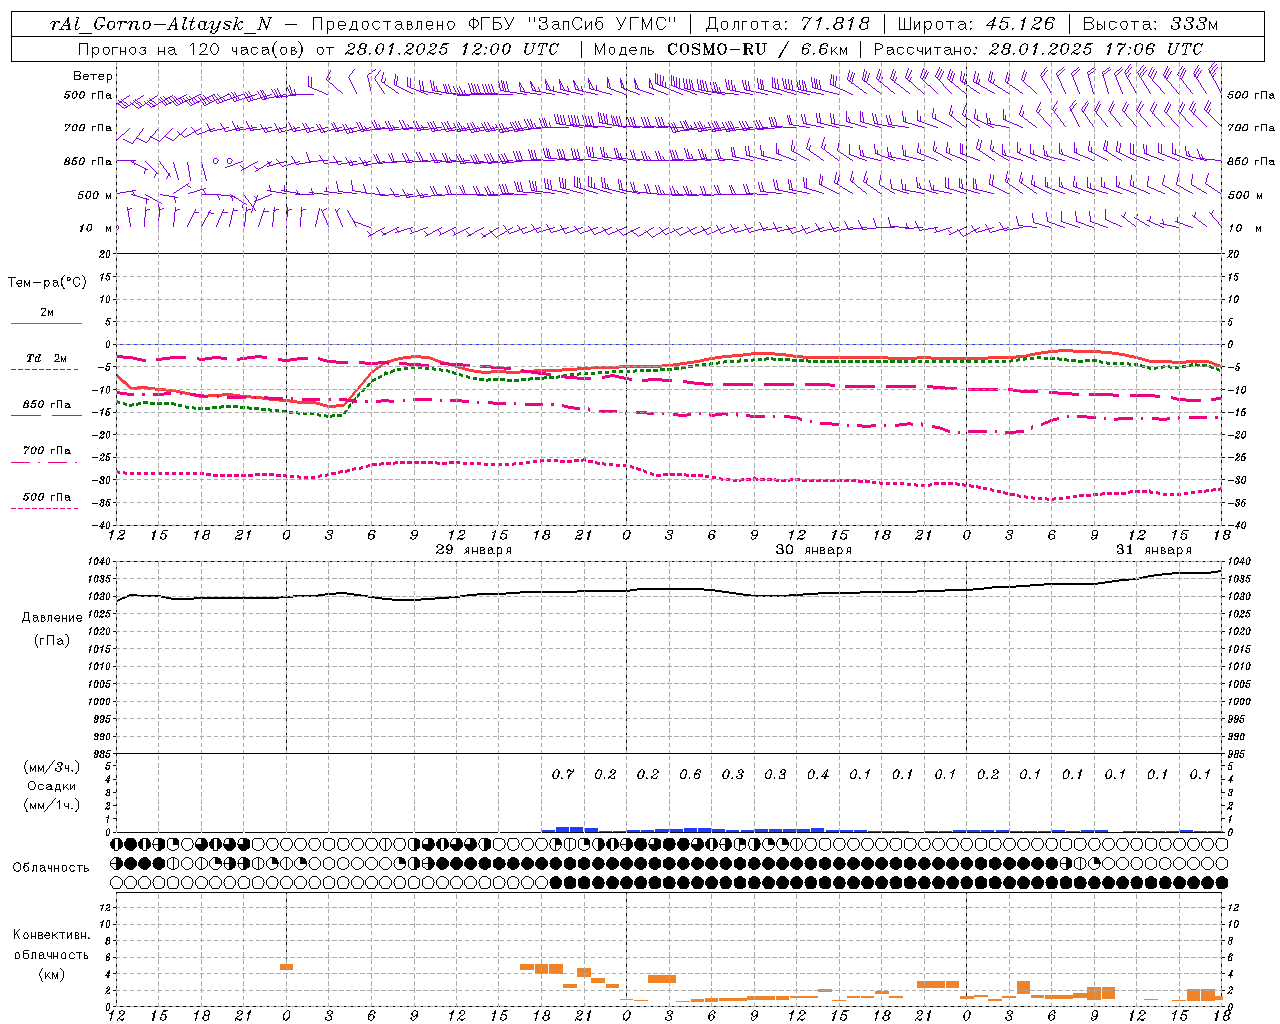The height and width of the screenshot is (1024, 1280).
Task: Click the provider text ФГБУ "ЗапСиб УГМС"
Action: pyautogui.click(x=573, y=24)
